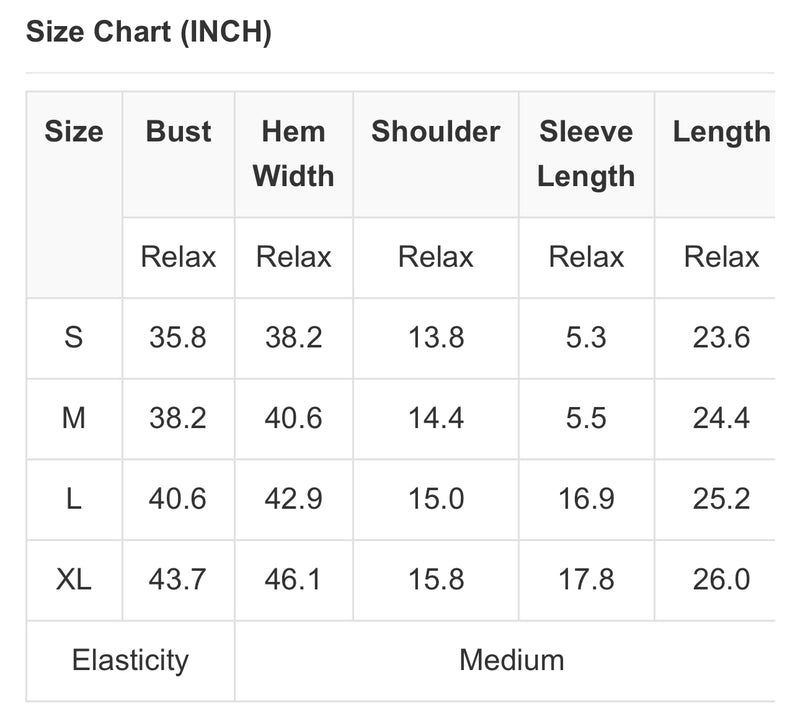The height and width of the screenshot is (716, 800).
Task: Click the Size header cell
Action: tap(74, 132)
